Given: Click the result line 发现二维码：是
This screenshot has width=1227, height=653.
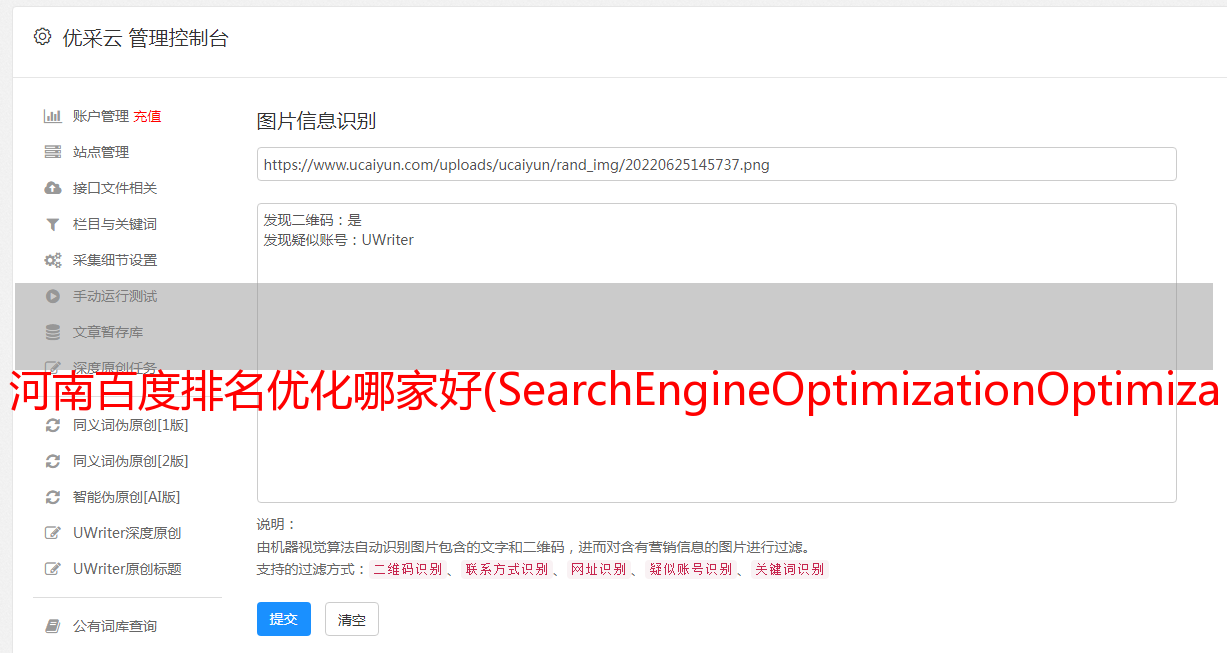Looking at the screenshot, I should 313,220.
